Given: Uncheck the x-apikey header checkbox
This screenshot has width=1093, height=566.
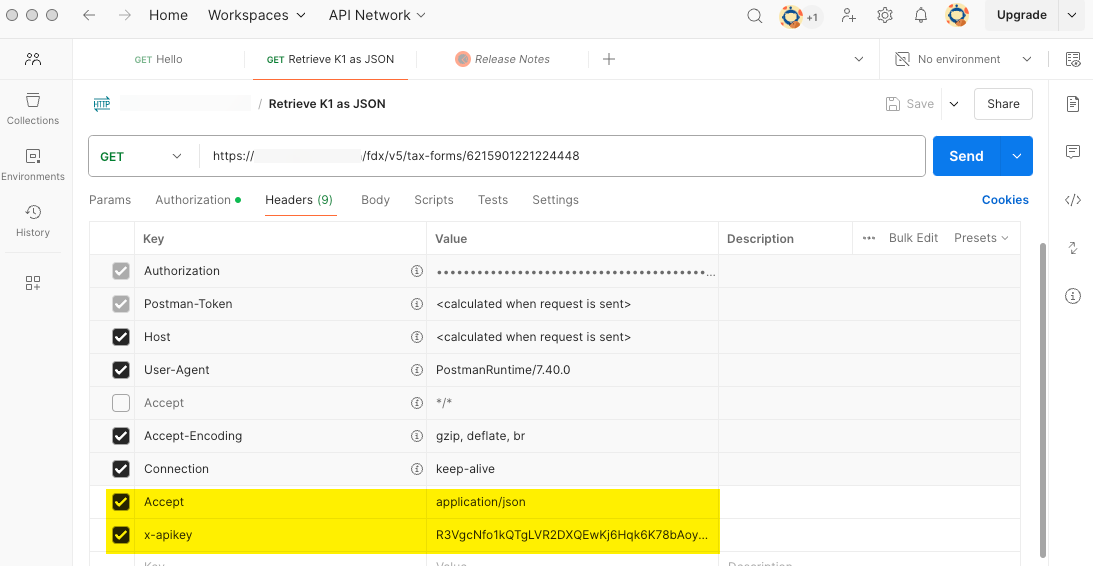Looking at the screenshot, I should click(121, 535).
